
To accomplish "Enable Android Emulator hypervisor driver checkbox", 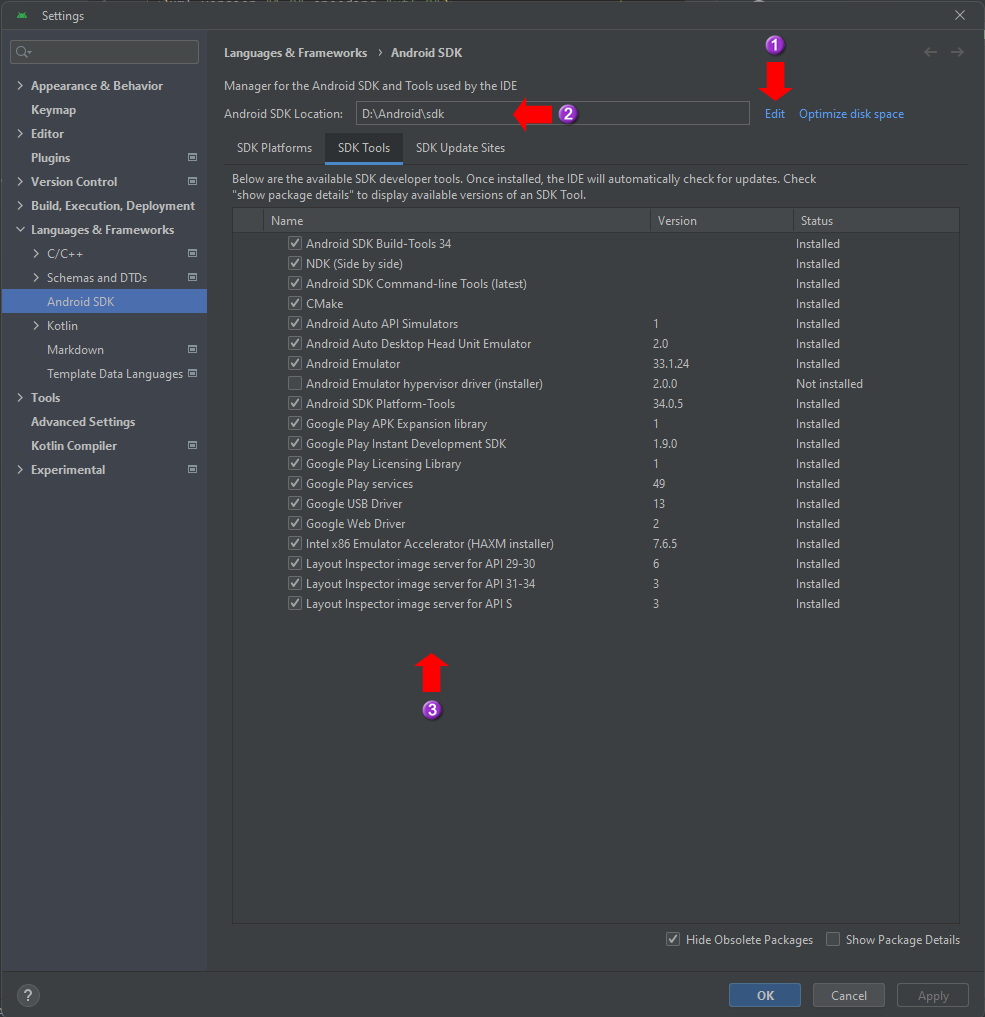I will pyautogui.click(x=295, y=383).
